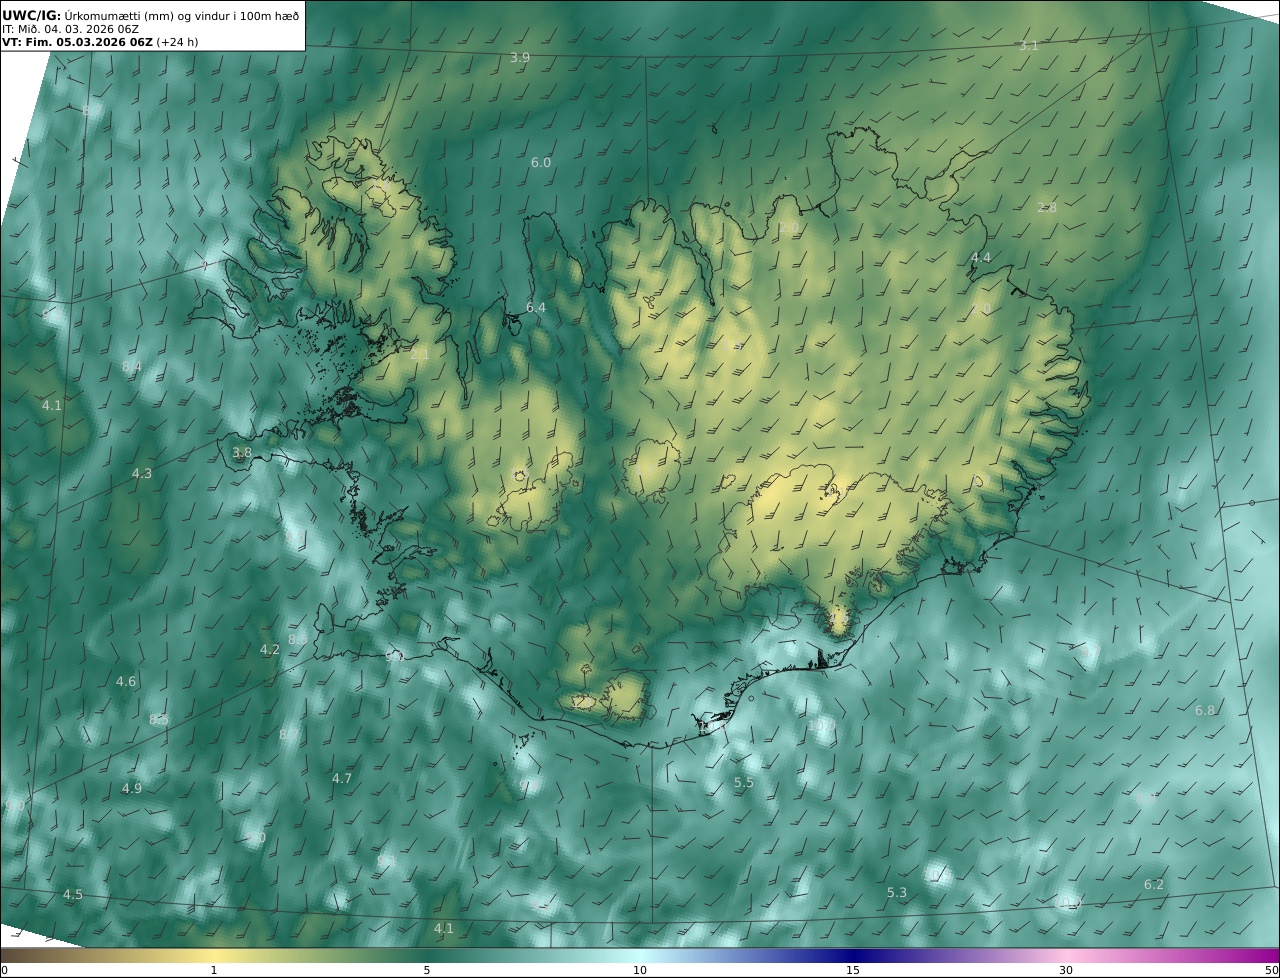Click the colorbar tick label 10

[640, 970]
